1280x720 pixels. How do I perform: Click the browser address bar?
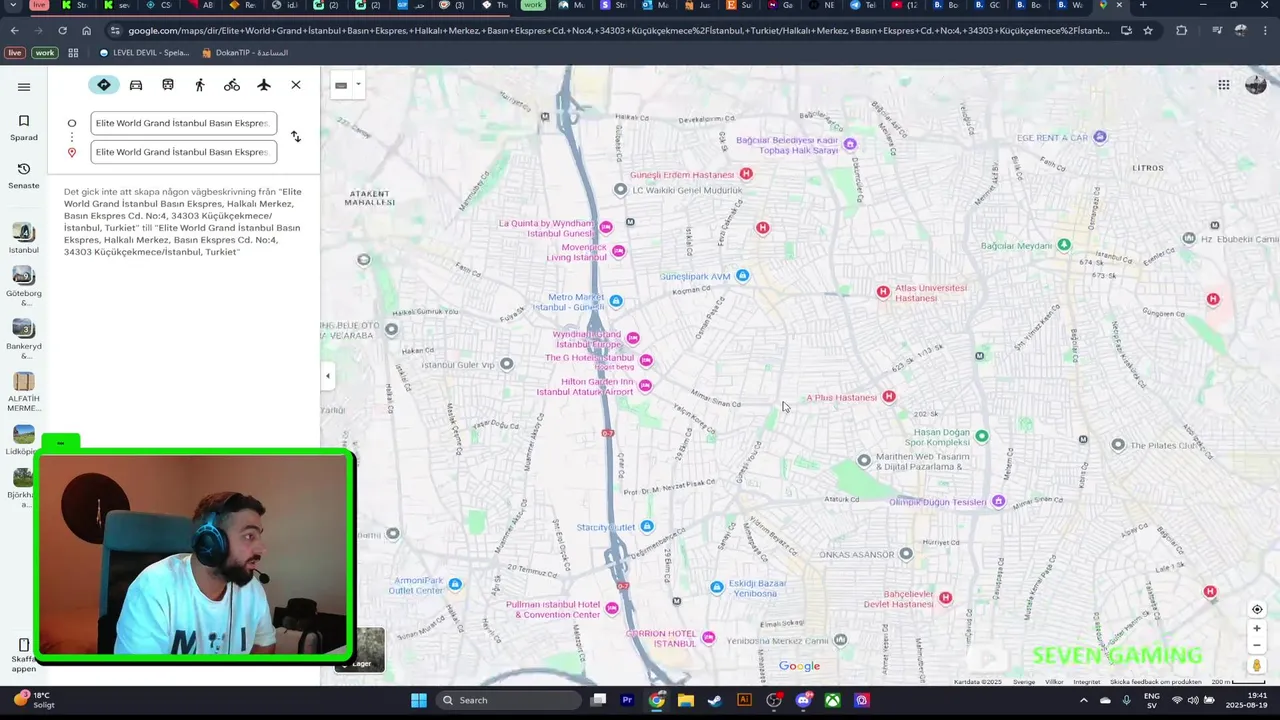pyautogui.click(x=618, y=31)
